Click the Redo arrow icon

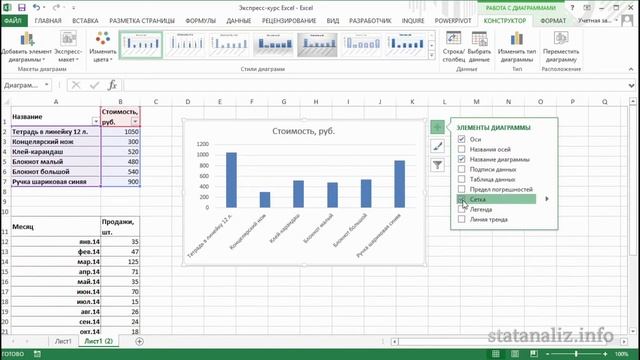point(56,7)
